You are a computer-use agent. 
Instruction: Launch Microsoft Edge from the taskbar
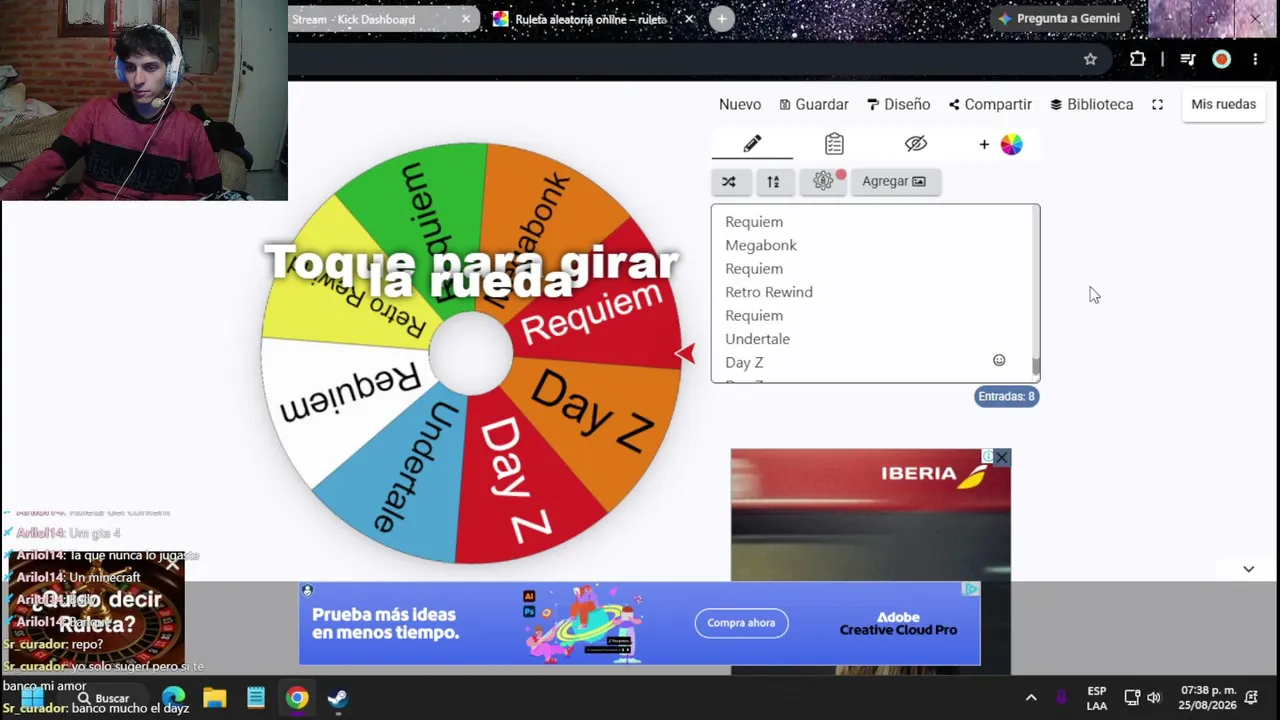click(173, 697)
